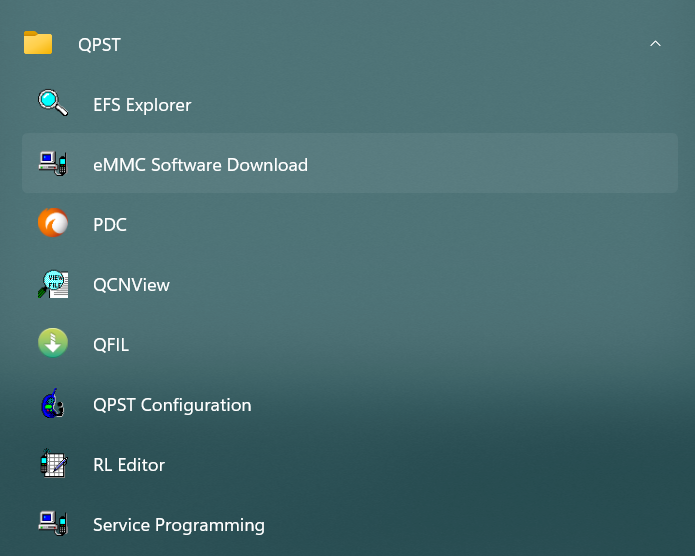This screenshot has width=695, height=556.
Task: Click the green QFIL download arrow icon
Action: pos(53,343)
